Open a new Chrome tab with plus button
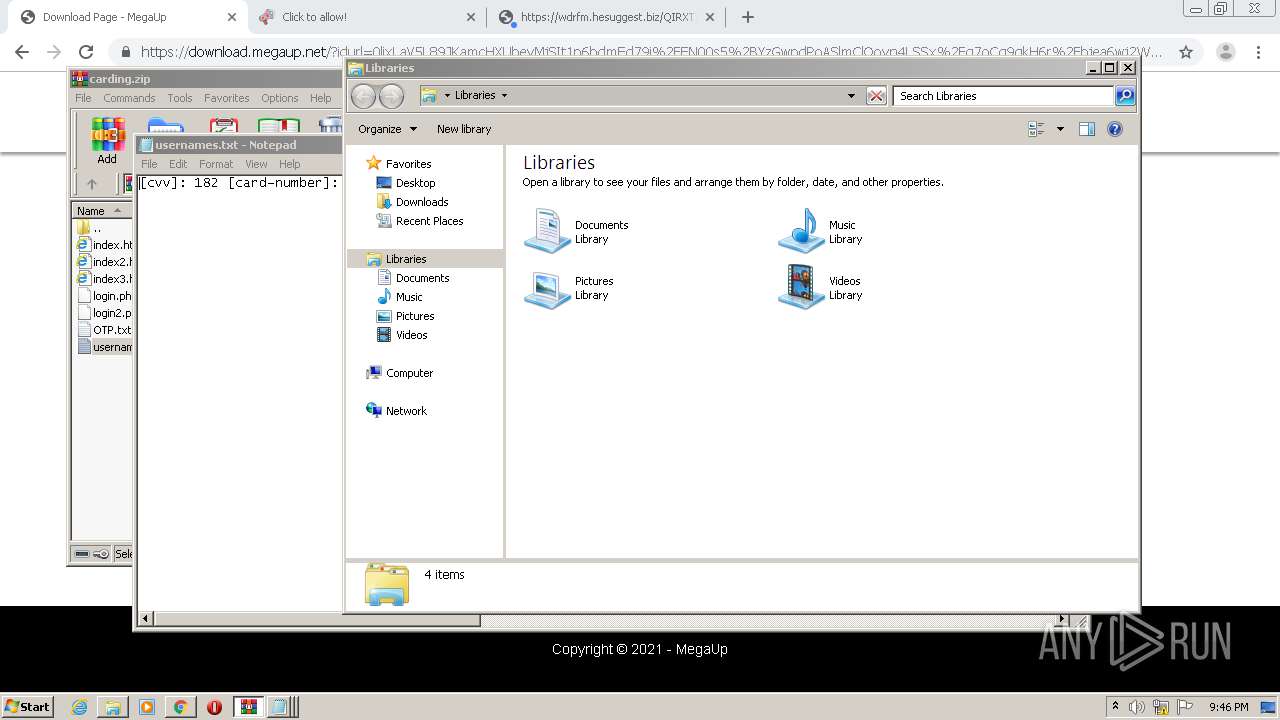 [747, 17]
